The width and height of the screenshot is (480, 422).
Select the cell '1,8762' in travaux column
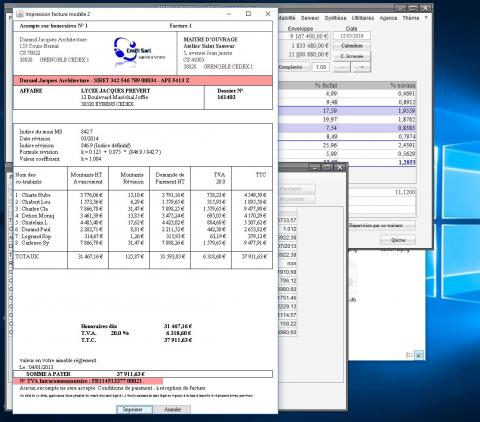point(377,119)
